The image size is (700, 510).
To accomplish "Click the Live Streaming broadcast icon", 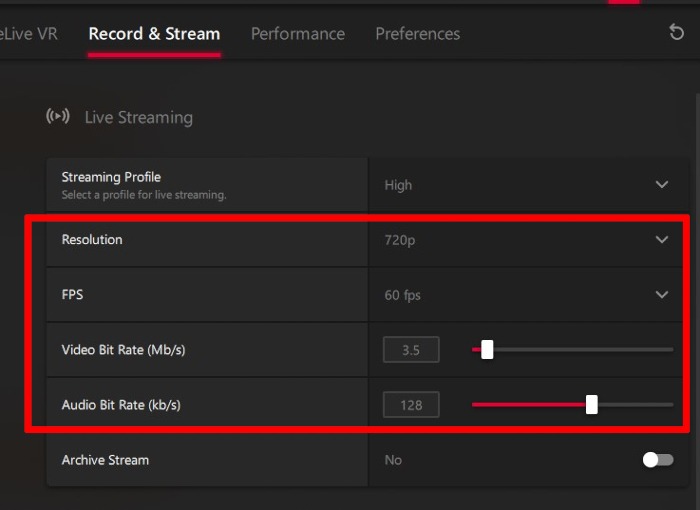I will [x=58, y=117].
